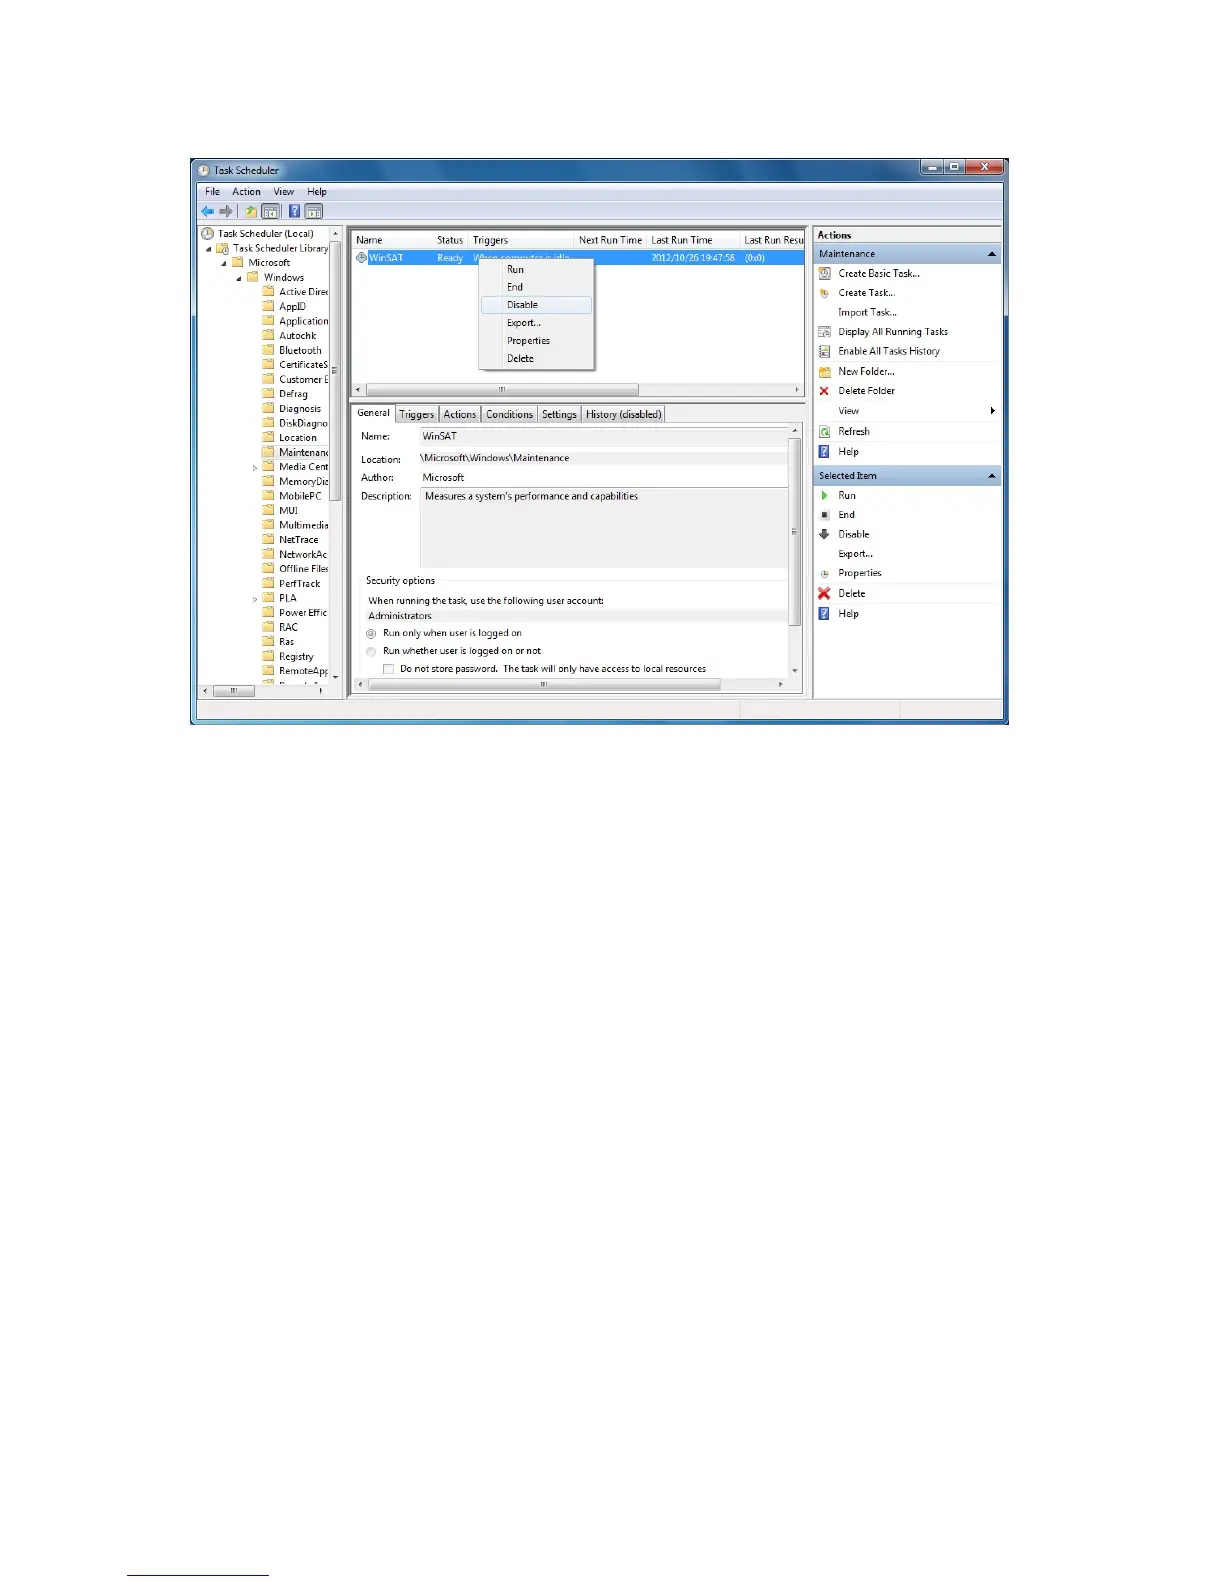Expand the PLA folder node
The image size is (1224, 1584).
coord(255,599)
